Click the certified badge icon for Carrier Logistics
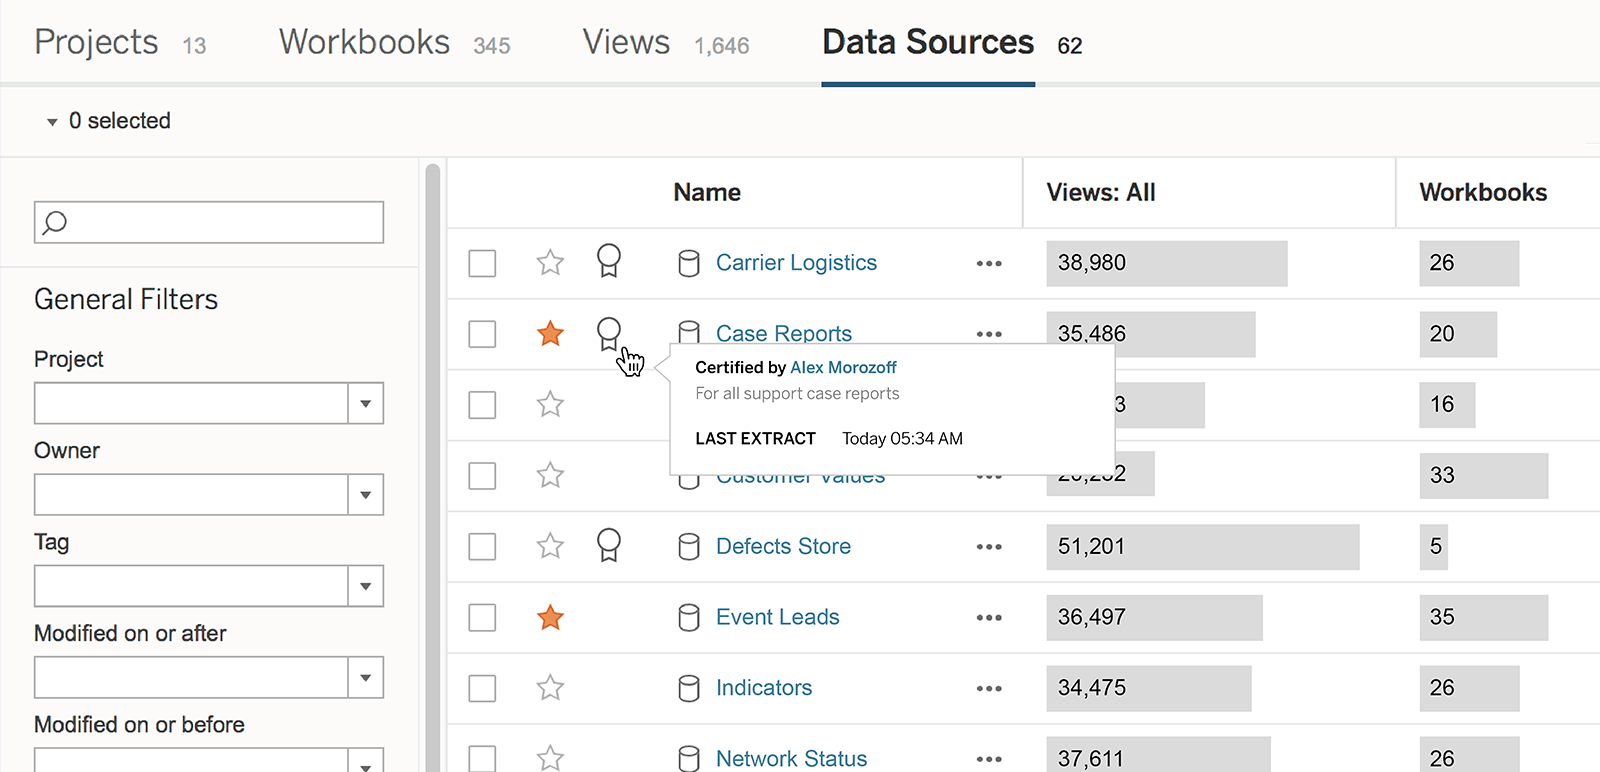The image size is (1600, 772). coord(608,261)
